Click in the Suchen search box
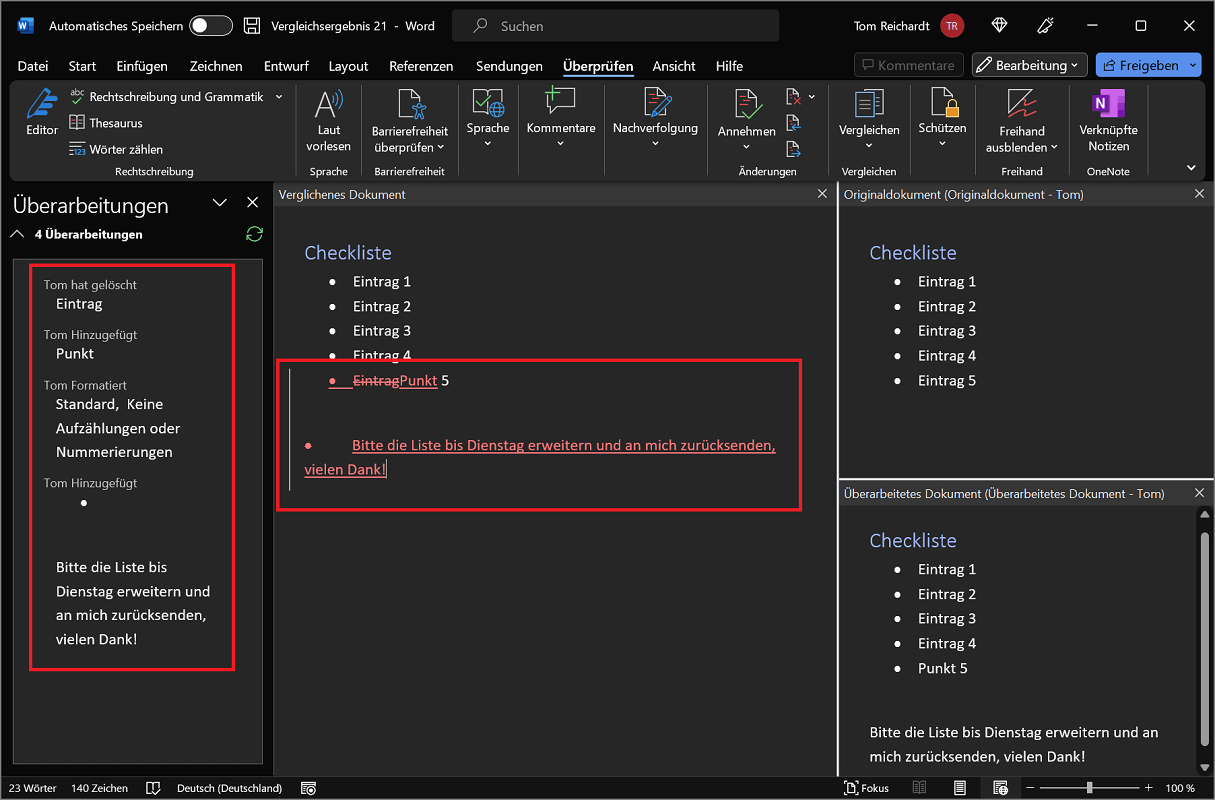Image resolution: width=1215 pixels, height=800 pixels. pos(615,26)
